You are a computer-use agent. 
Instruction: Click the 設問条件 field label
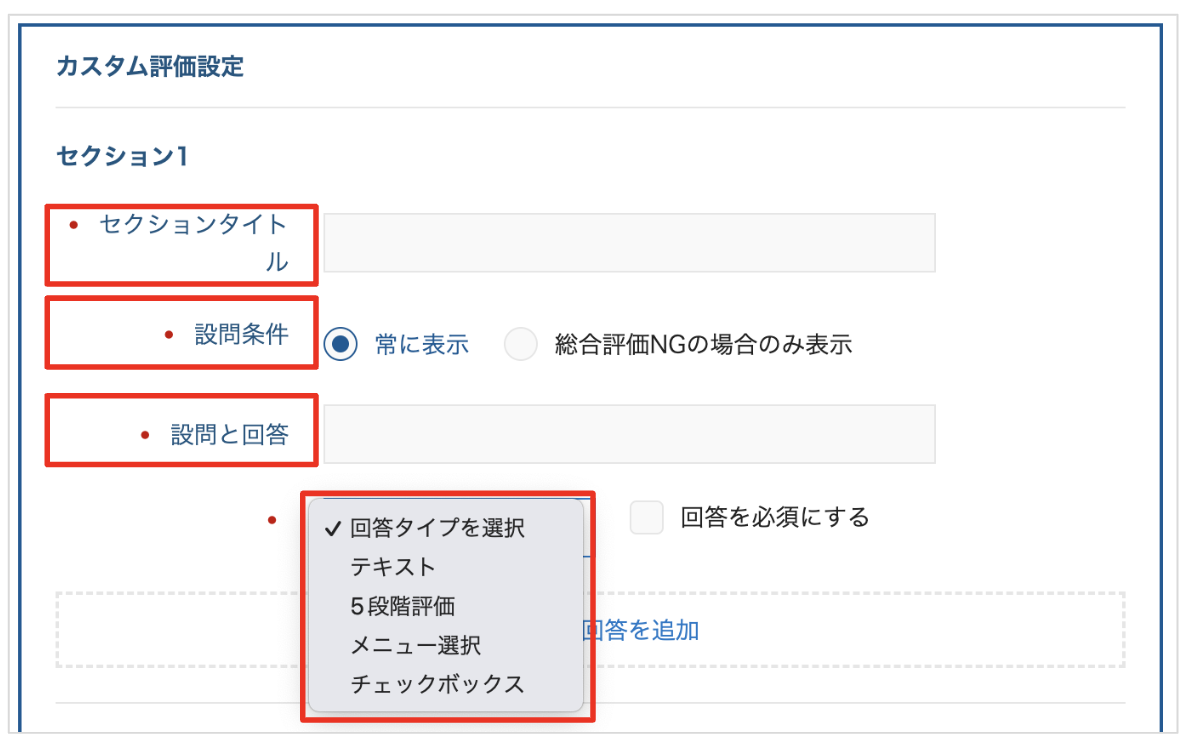pos(241,334)
